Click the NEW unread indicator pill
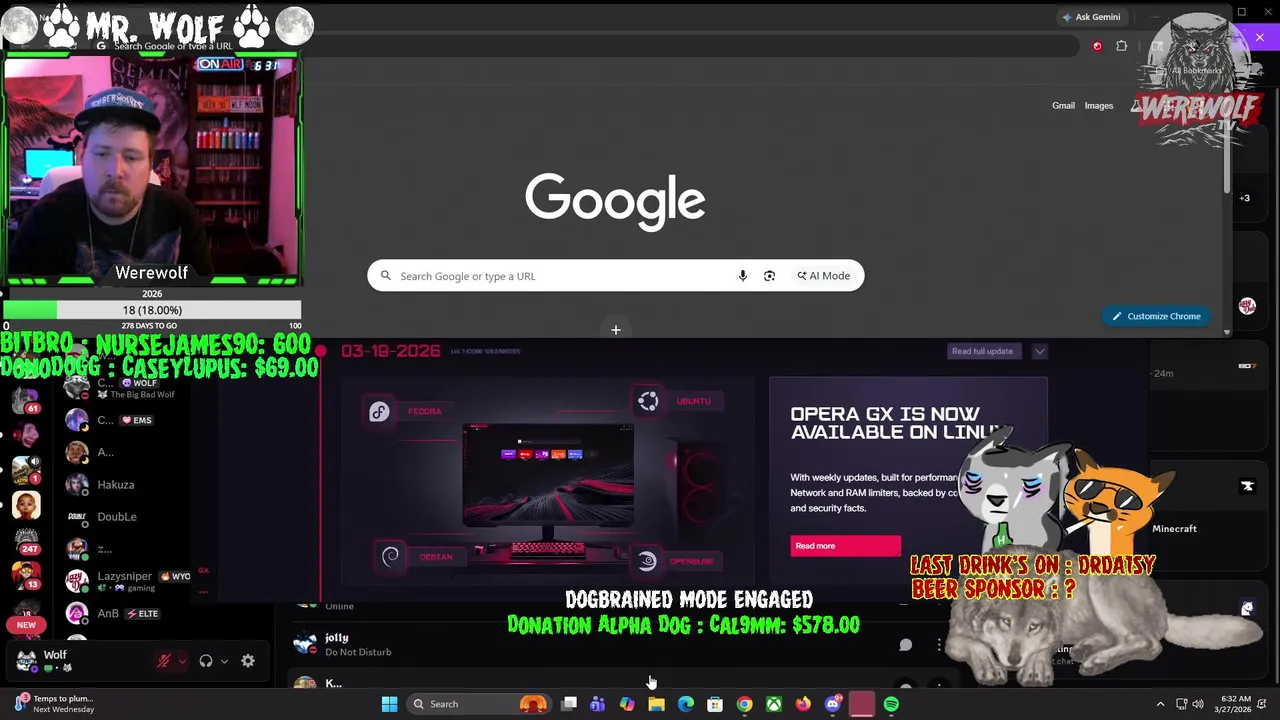1280x720 pixels. tap(26, 625)
